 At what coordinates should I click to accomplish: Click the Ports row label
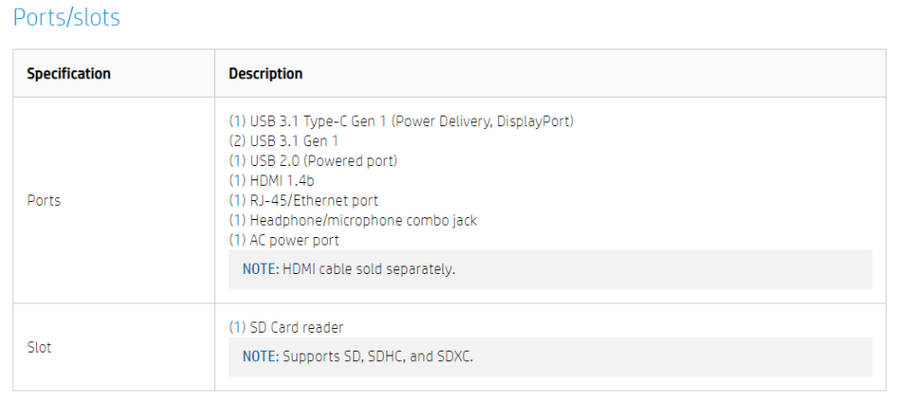click(x=43, y=200)
